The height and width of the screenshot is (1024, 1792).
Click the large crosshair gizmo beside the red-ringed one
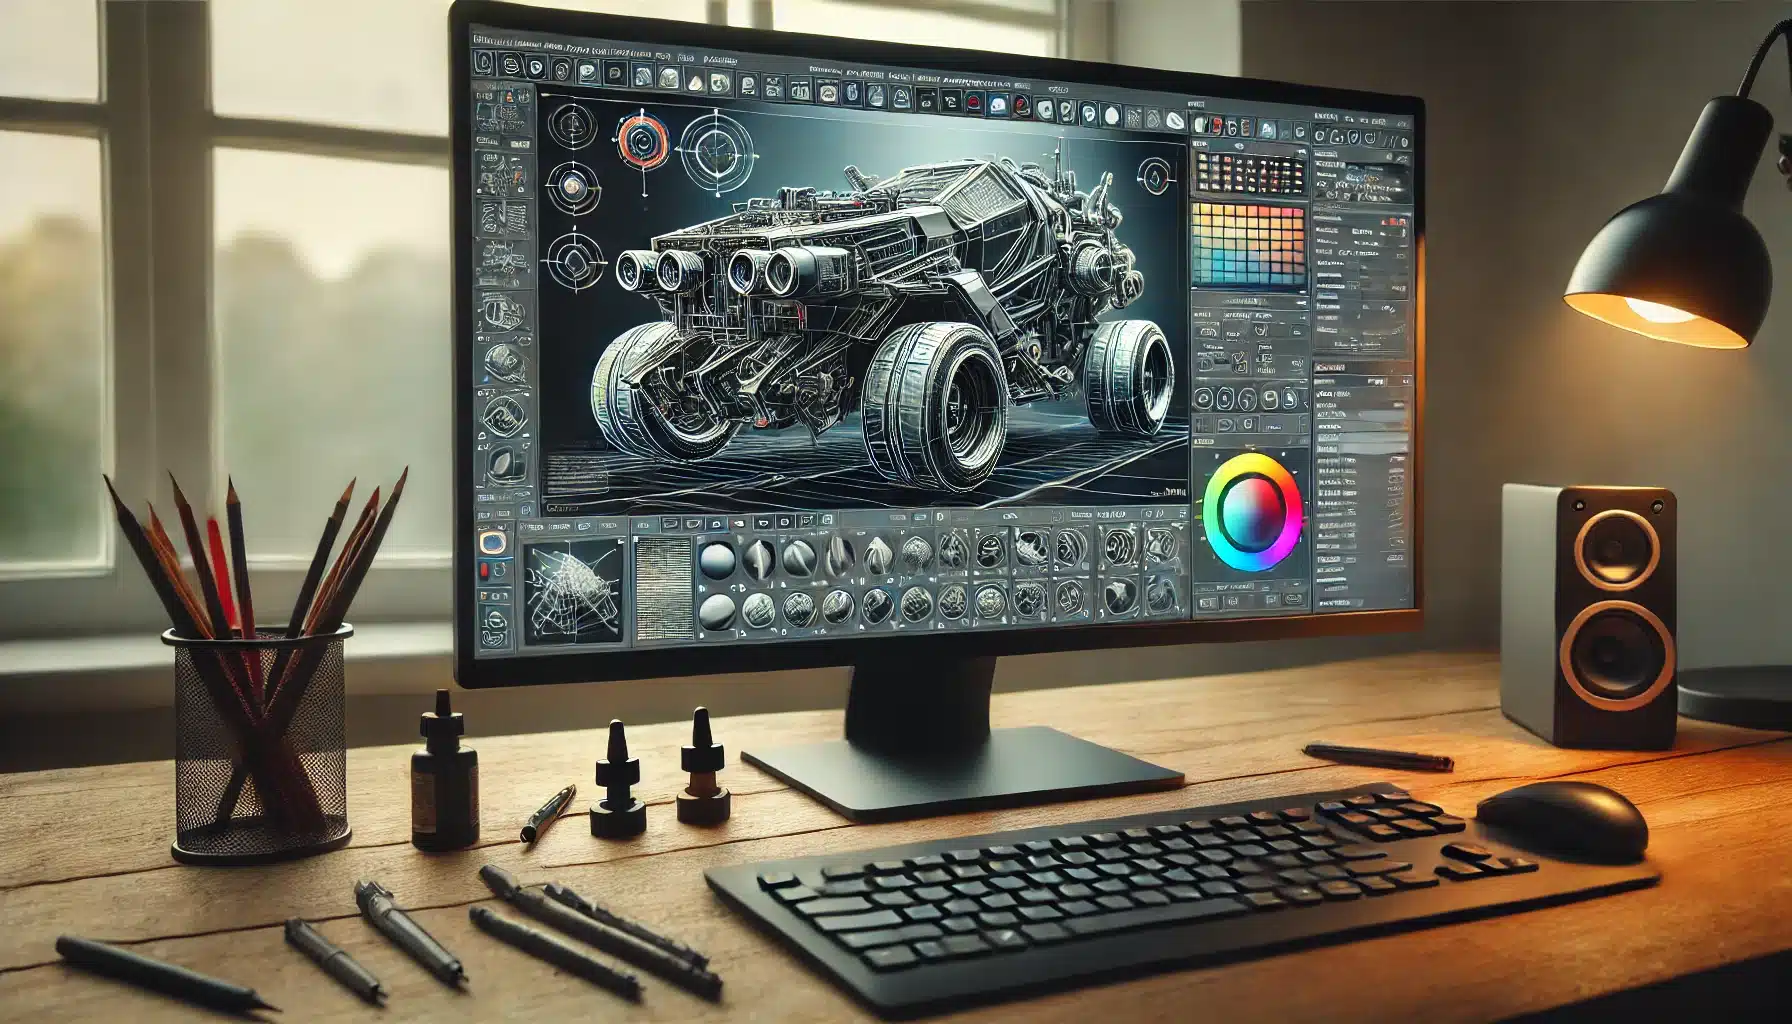[x=717, y=150]
